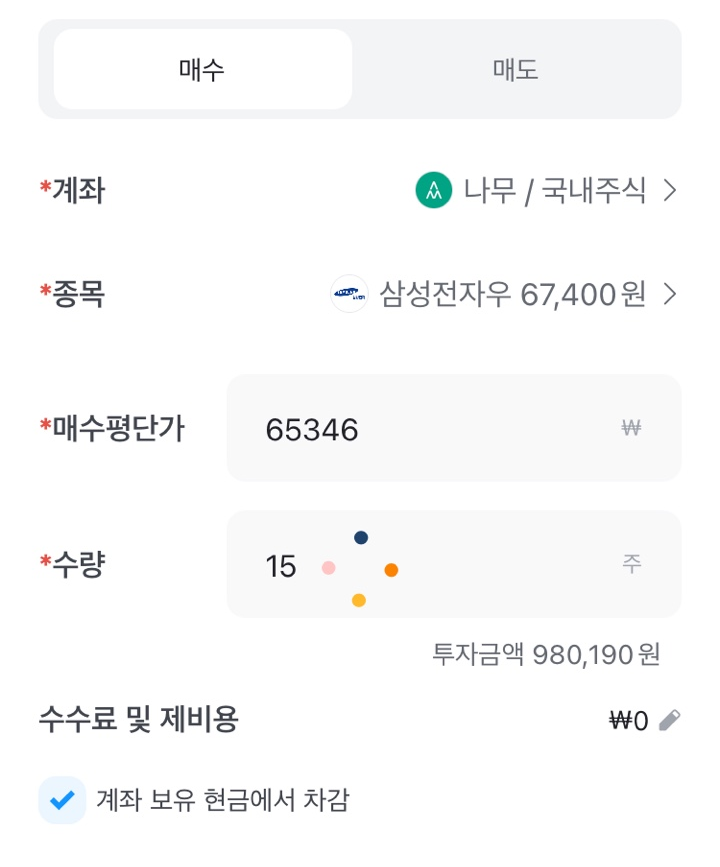The width and height of the screenshot is (720, 867).
Task: Click the yellow dot in quantity field
Action: pyautogui.click(x=359, y=600)
